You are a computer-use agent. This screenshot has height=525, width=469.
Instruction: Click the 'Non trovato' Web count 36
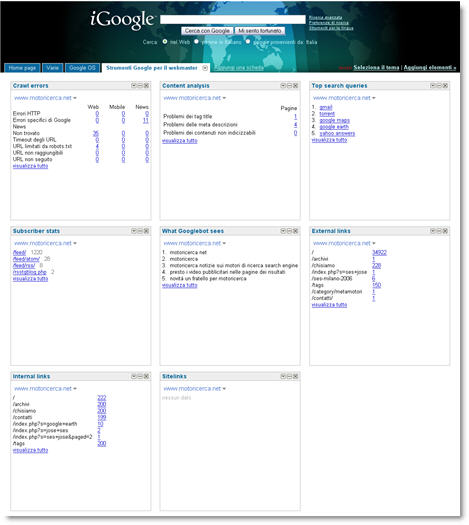(96, 133)
